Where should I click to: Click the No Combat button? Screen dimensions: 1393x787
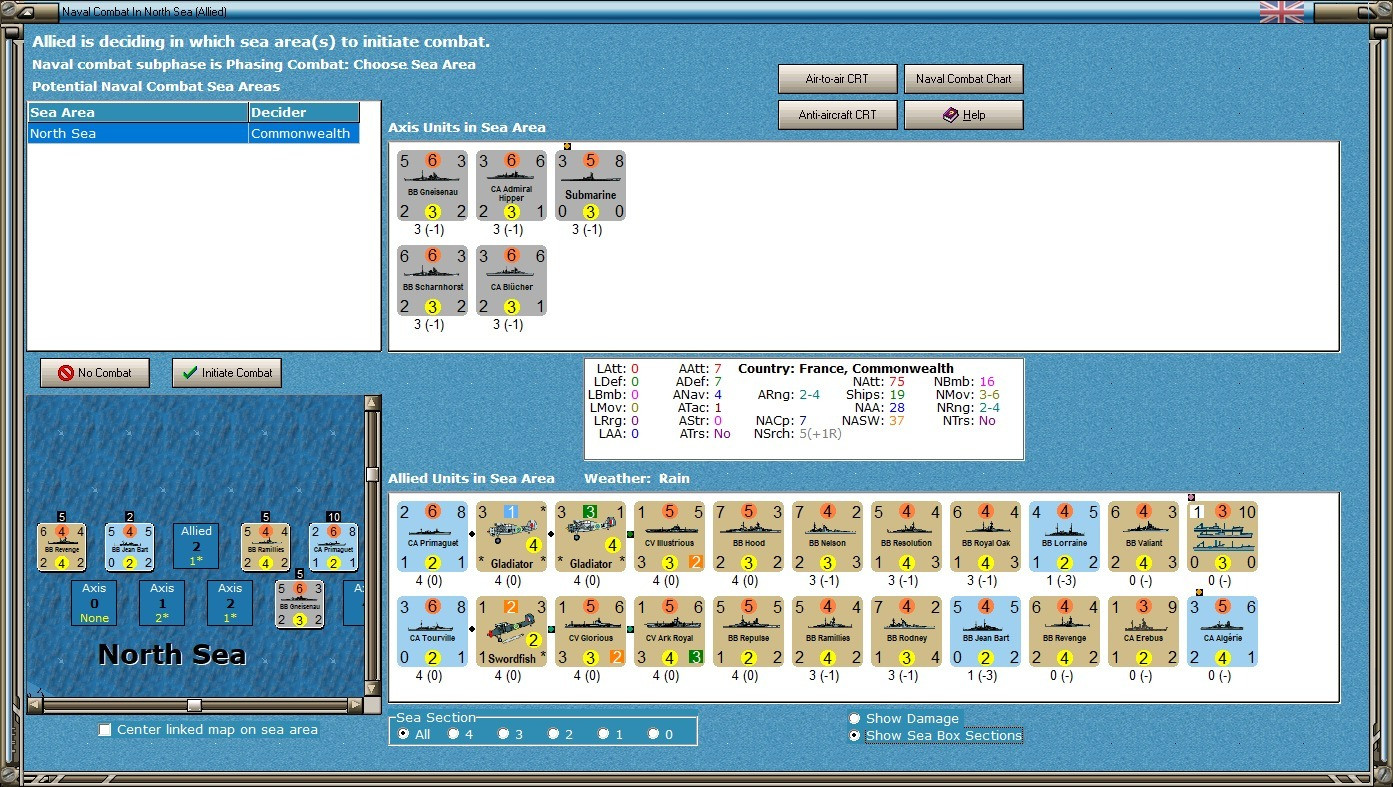pos(94,373)
